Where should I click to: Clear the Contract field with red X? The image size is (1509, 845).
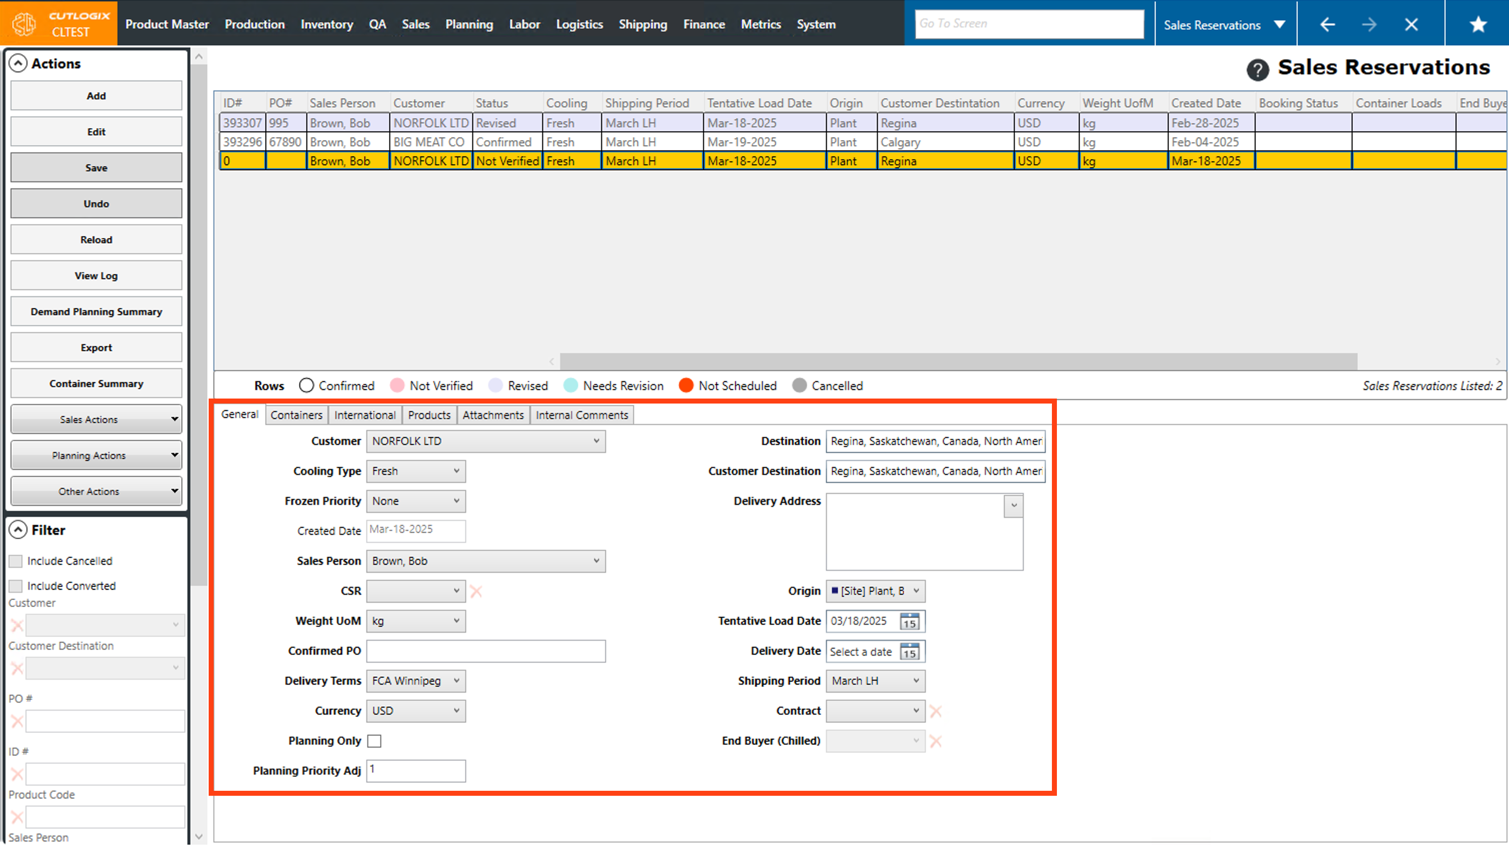[936, 711]
